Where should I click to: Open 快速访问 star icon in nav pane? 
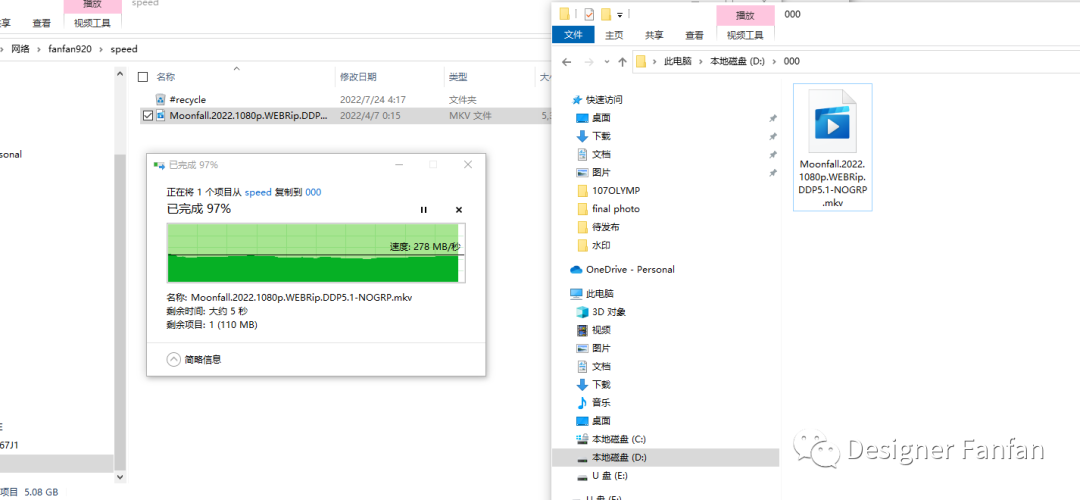(x=577, y=100)
